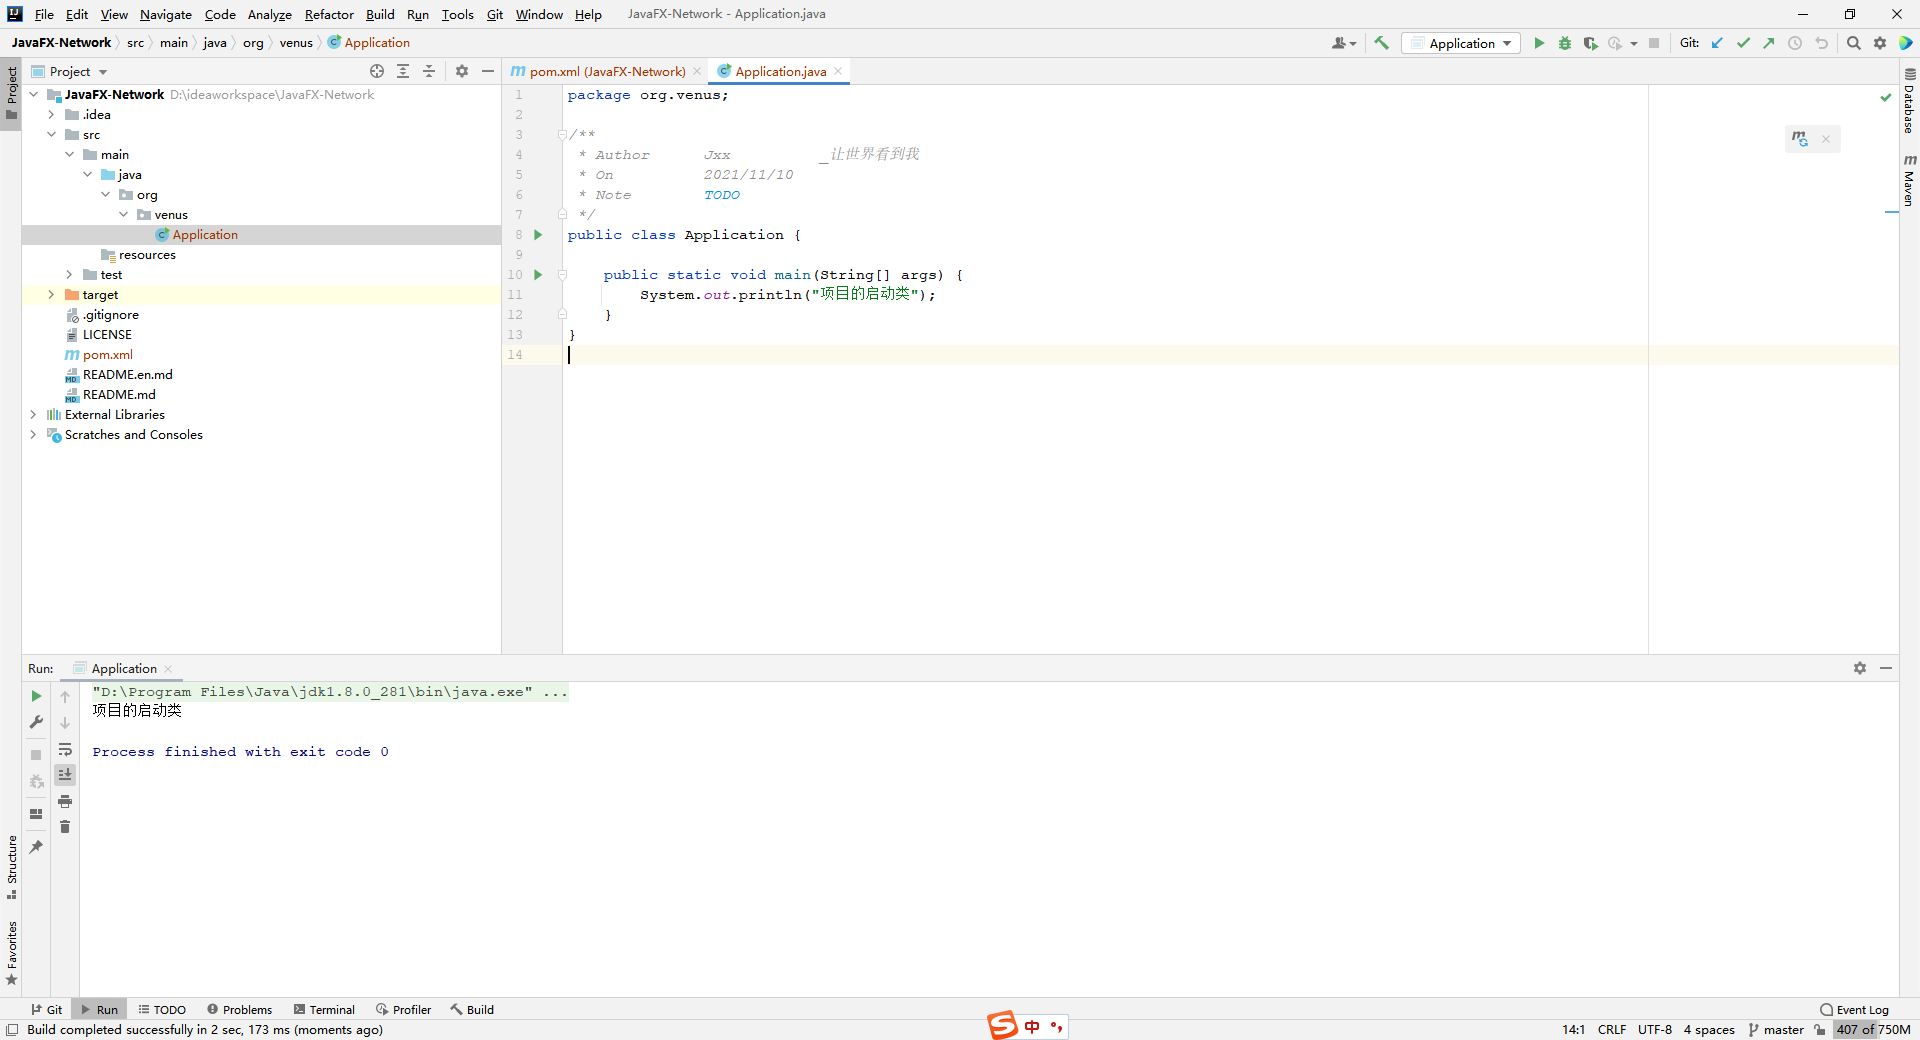Open the Refactor menu
Viewport: 1920px width, 1040px height.
pyautogui.click(x=329, y=14)
